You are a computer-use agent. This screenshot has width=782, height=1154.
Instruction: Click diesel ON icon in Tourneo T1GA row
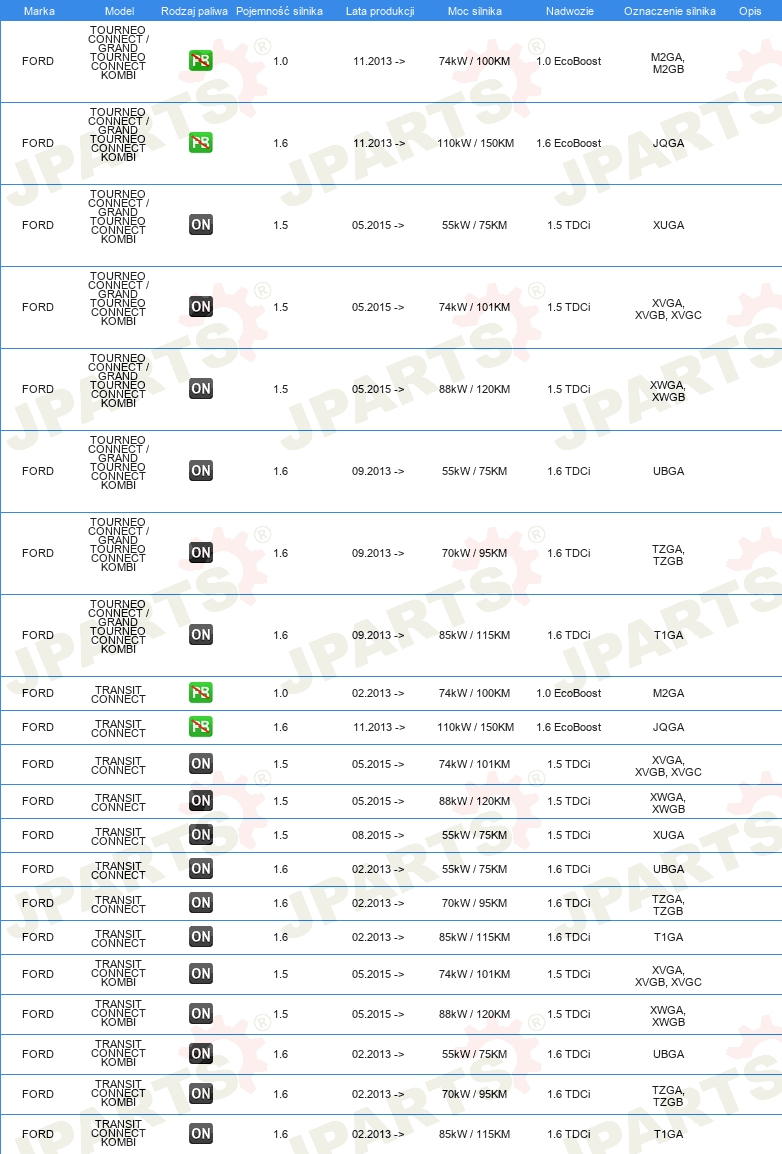pos(201,634)
